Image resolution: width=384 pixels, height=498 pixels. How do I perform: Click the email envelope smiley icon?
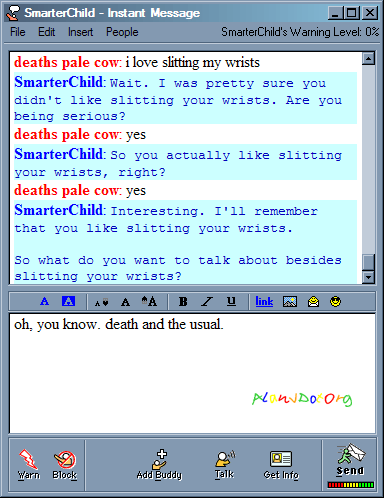313,302
